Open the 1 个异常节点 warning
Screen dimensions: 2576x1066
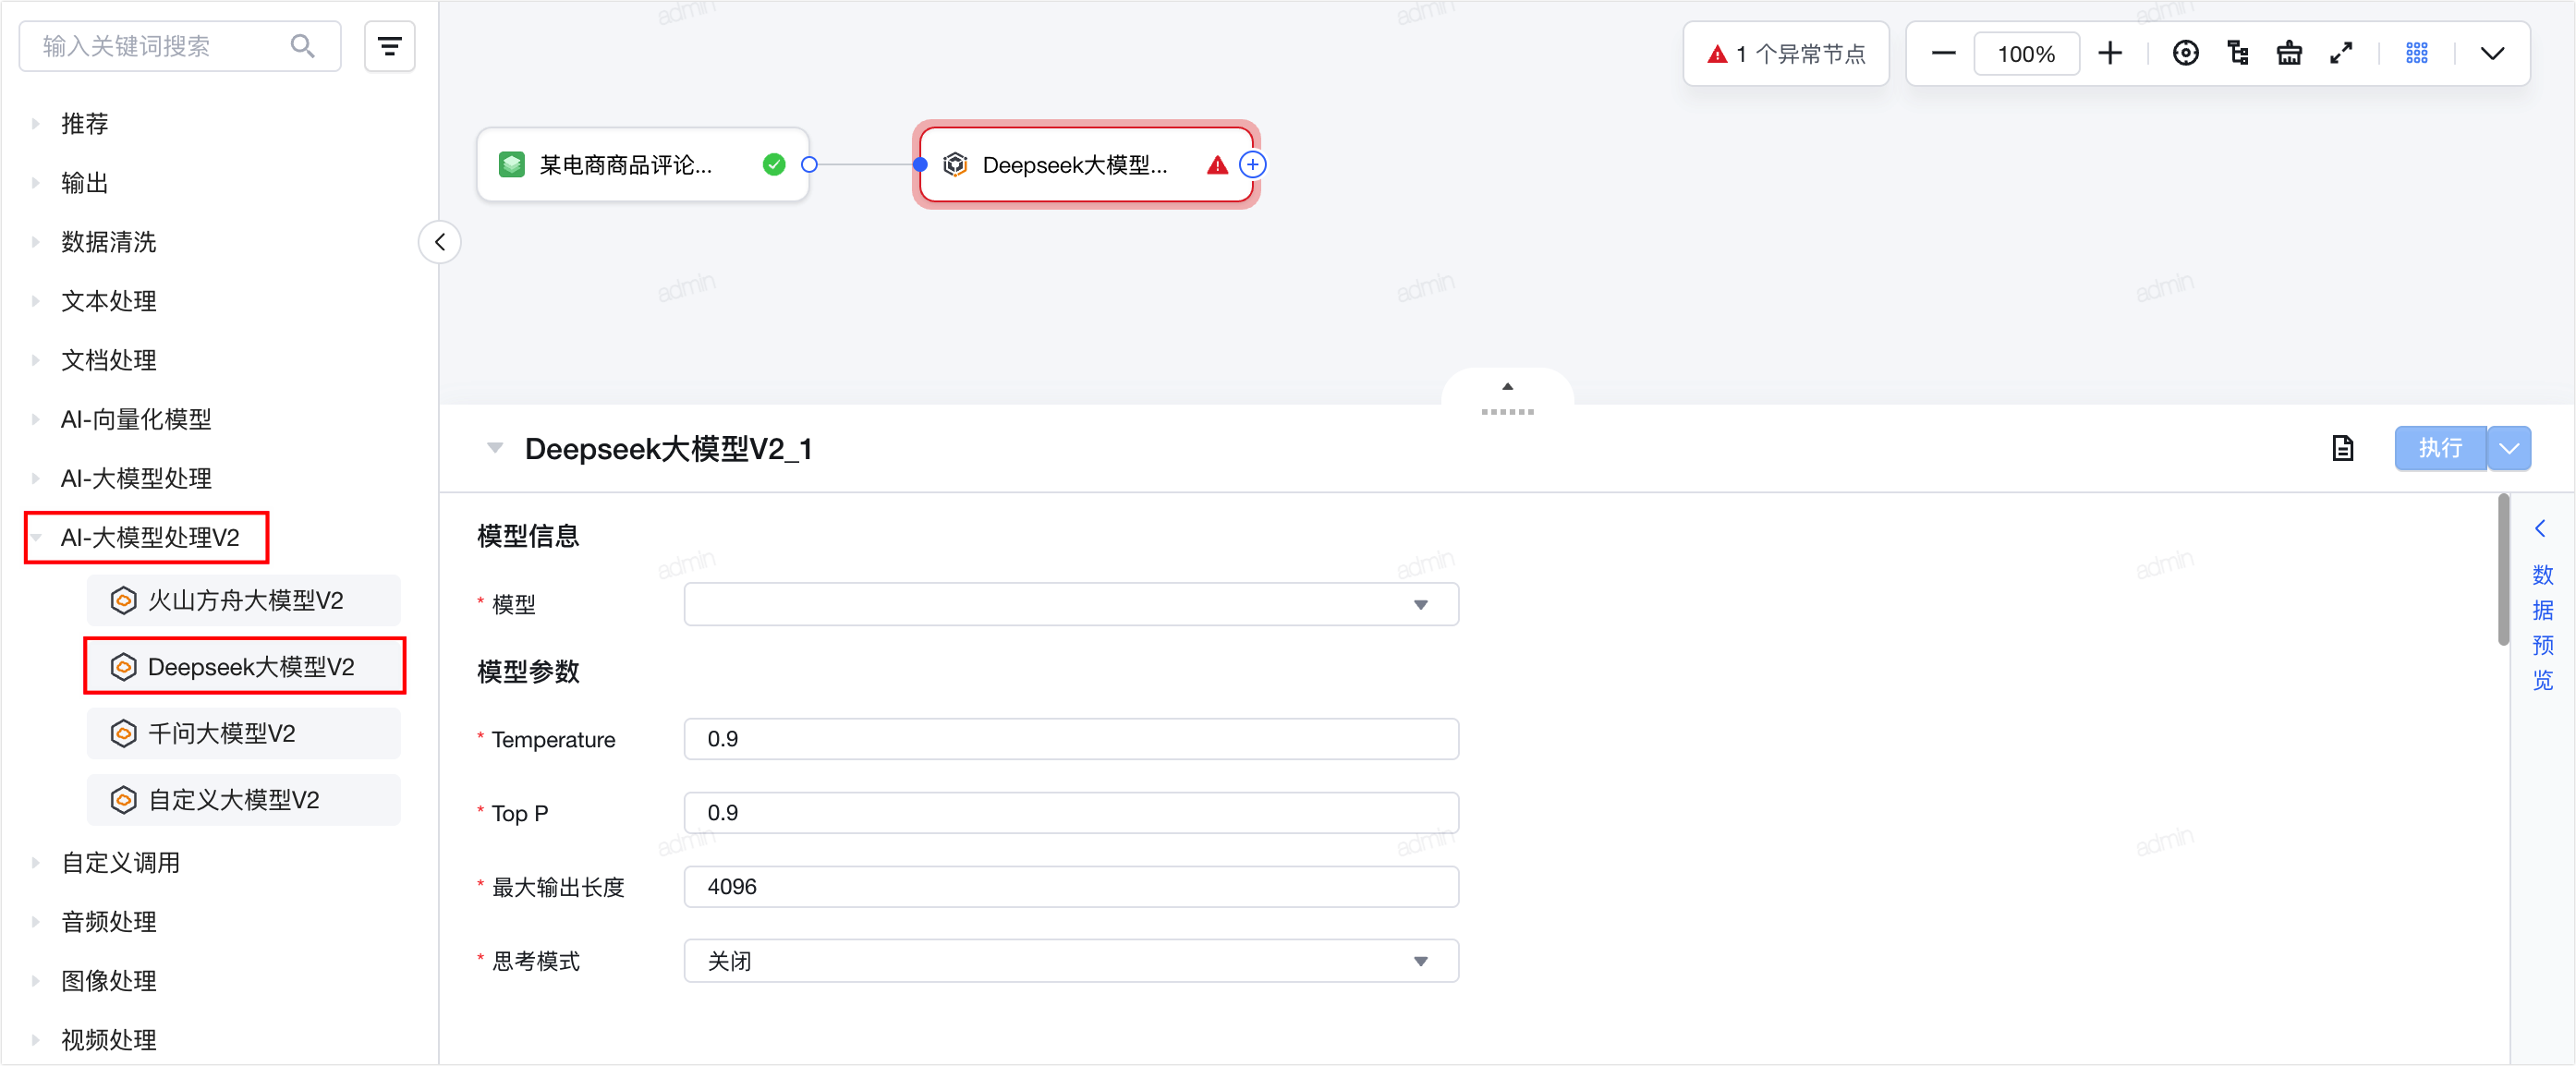[x=1786, y=54]
